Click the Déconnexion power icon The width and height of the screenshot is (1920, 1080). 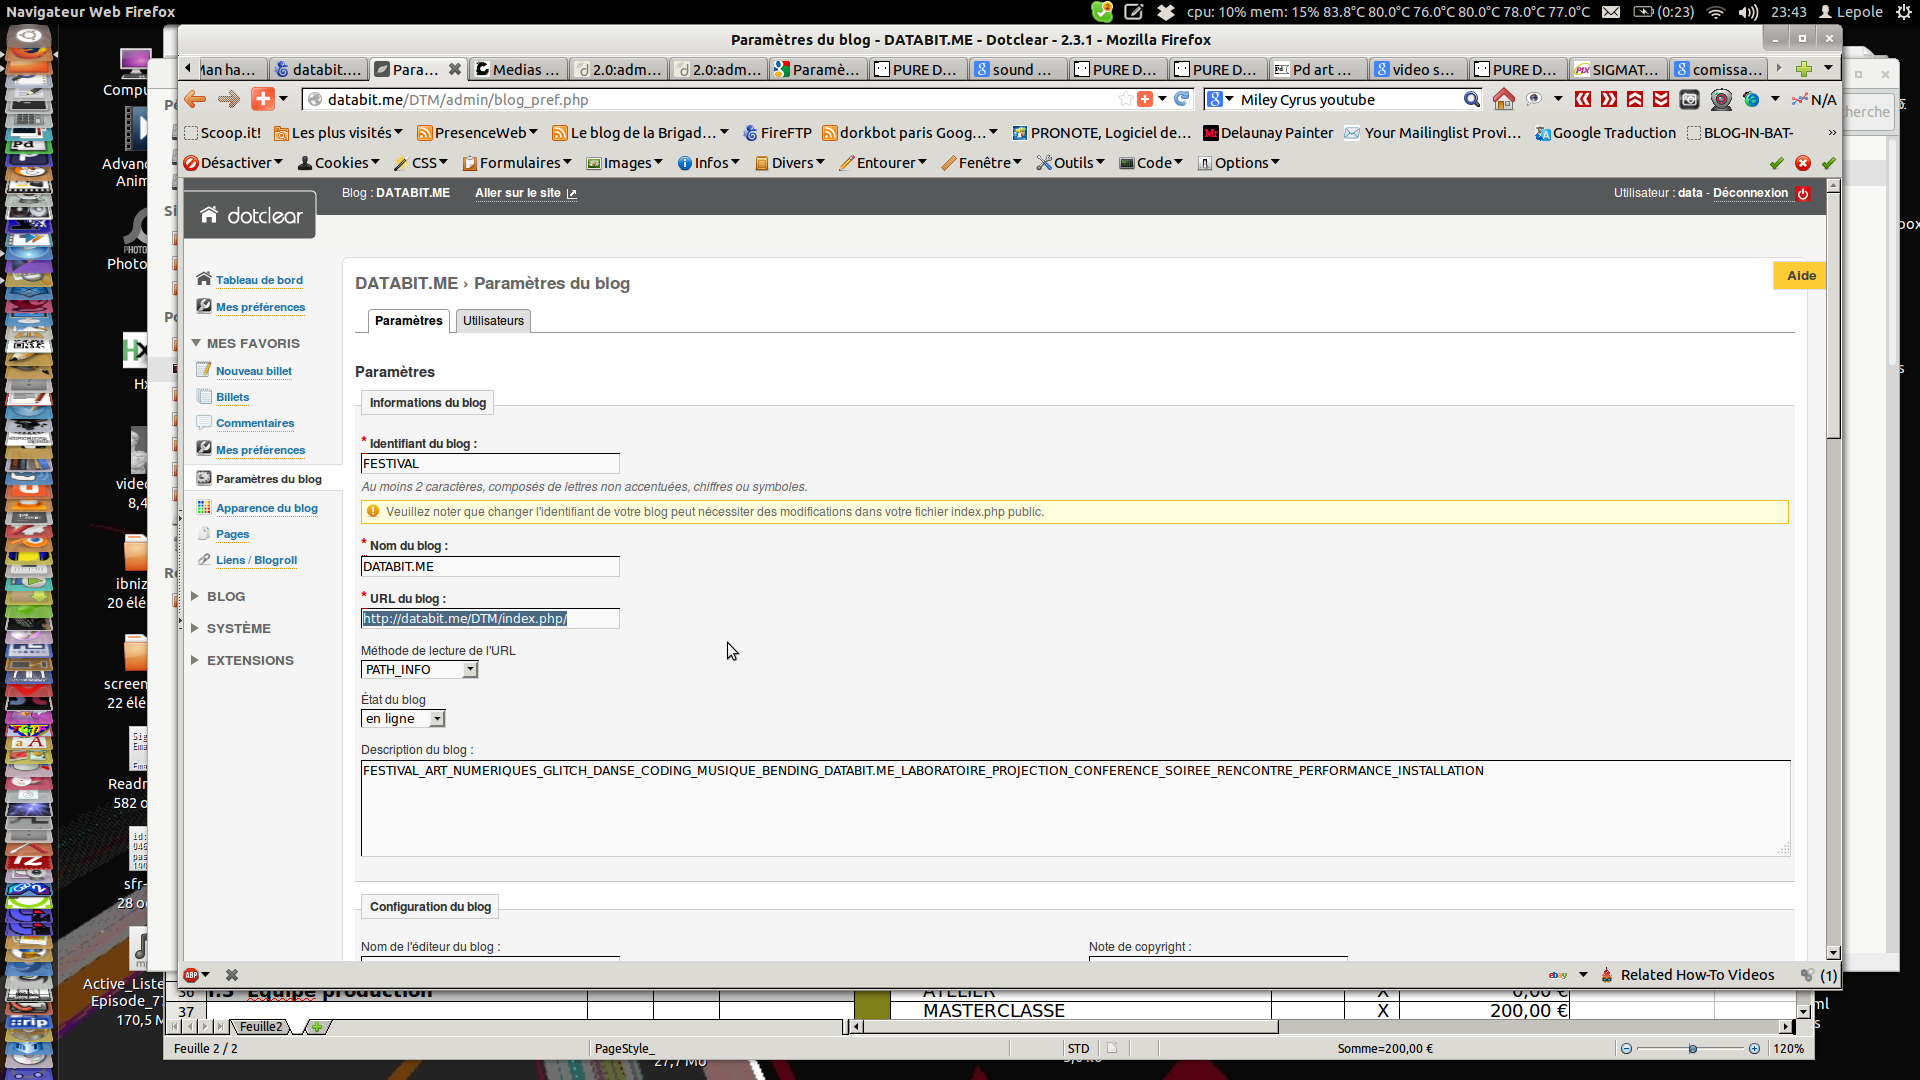tap(1803, 194)
